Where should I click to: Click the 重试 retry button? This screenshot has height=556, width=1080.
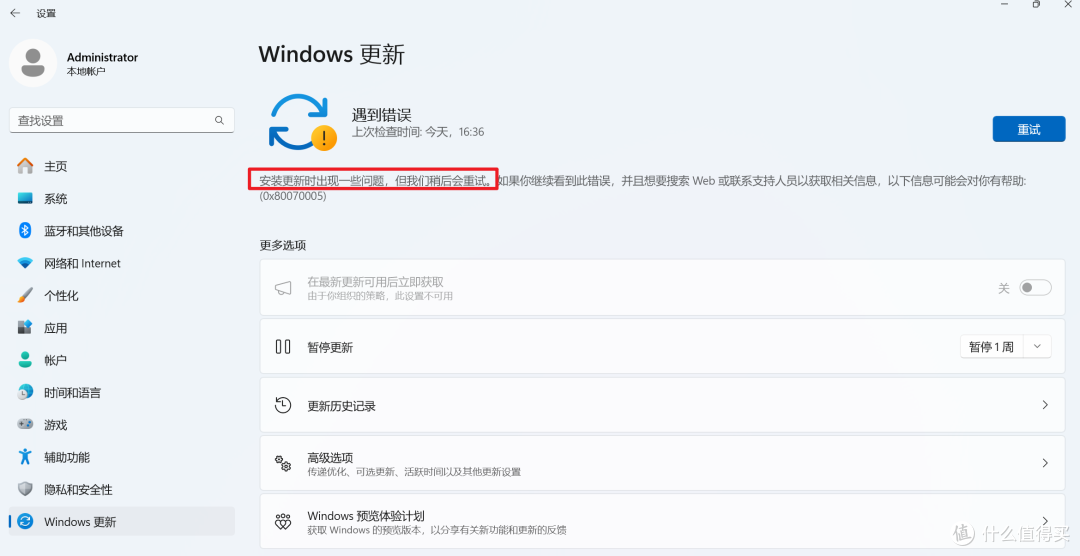click(1029, 130)
